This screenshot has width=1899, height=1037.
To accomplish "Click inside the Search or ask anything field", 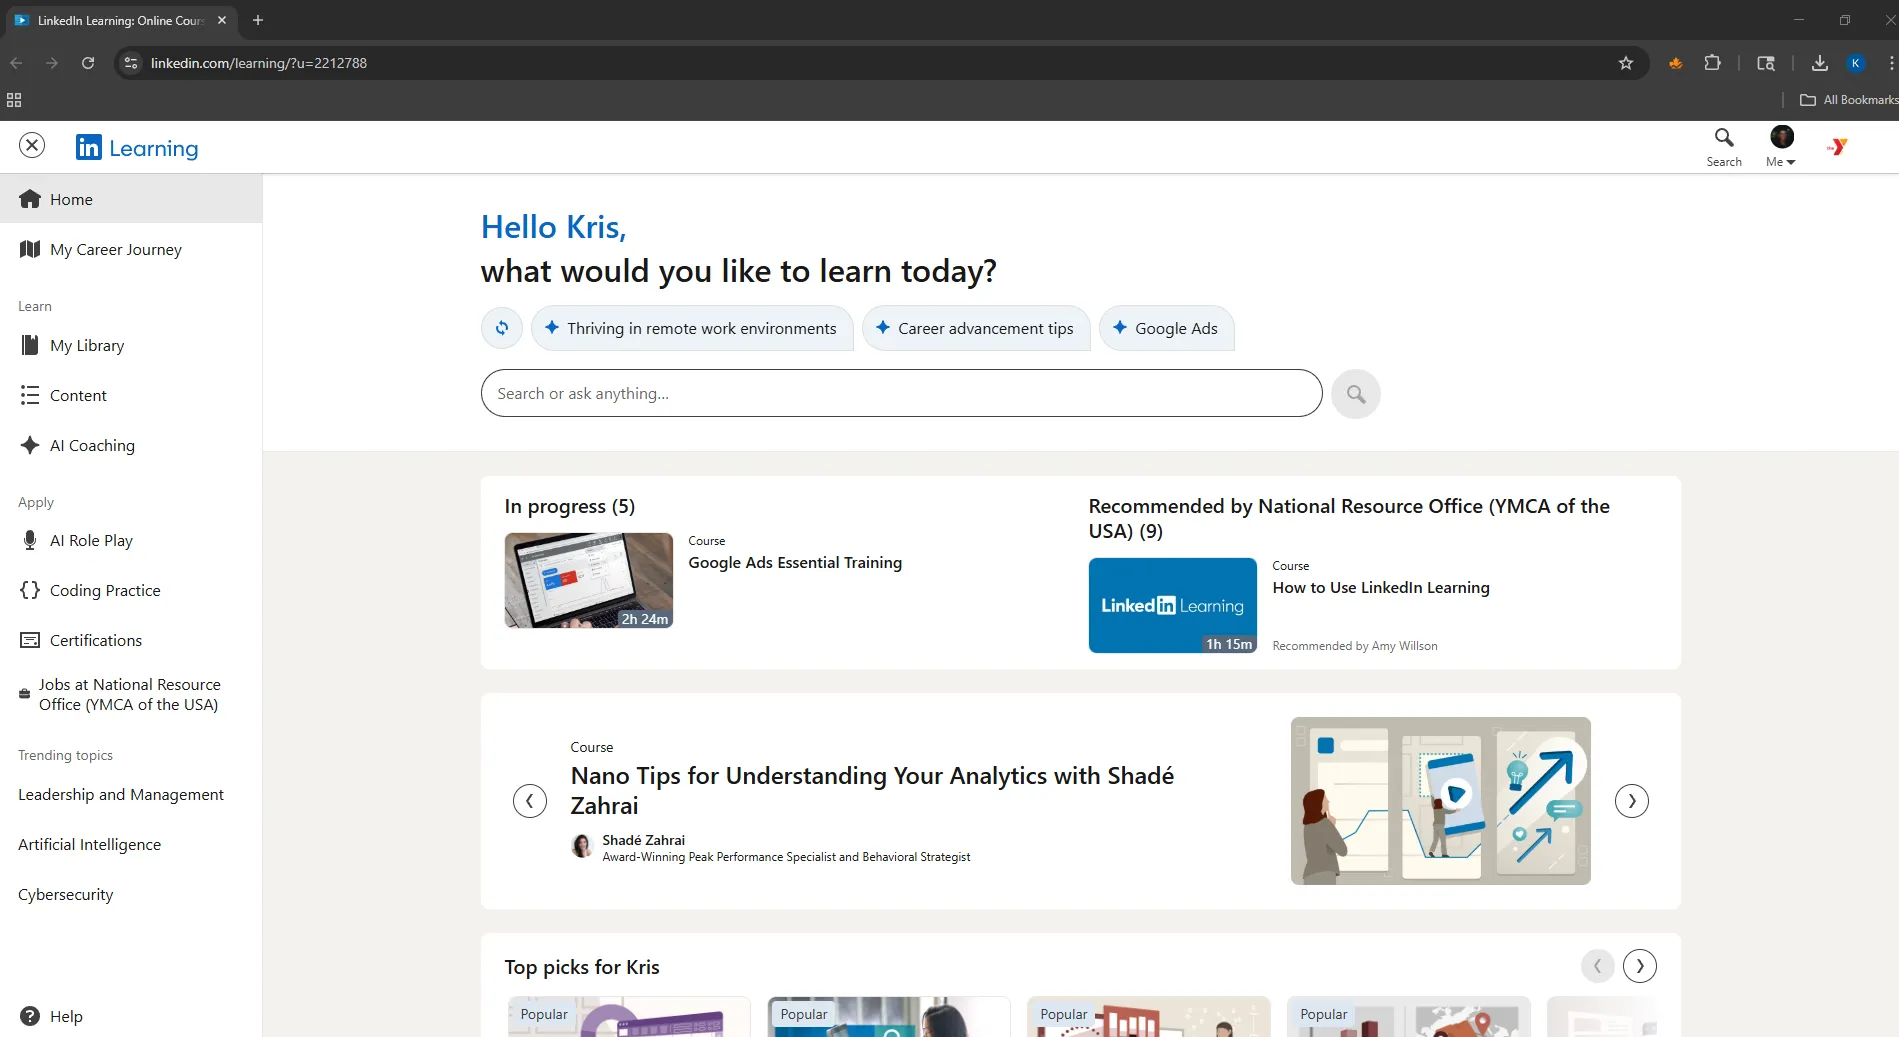I will click(x=899, y=393).
